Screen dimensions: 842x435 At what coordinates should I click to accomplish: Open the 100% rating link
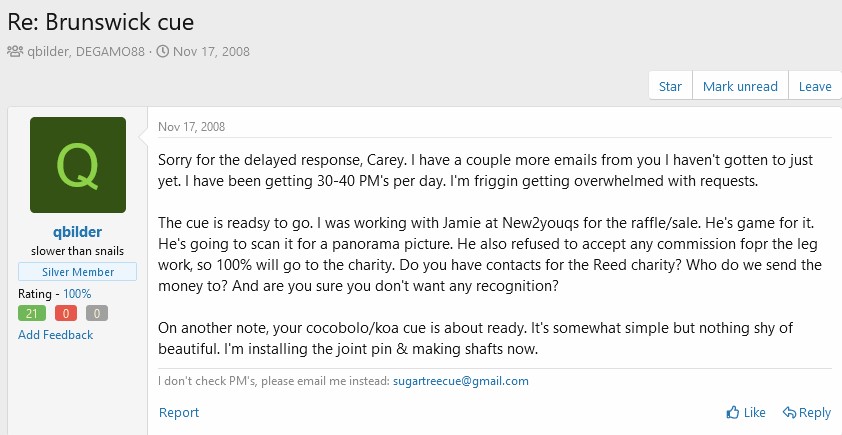click(77, 294)
